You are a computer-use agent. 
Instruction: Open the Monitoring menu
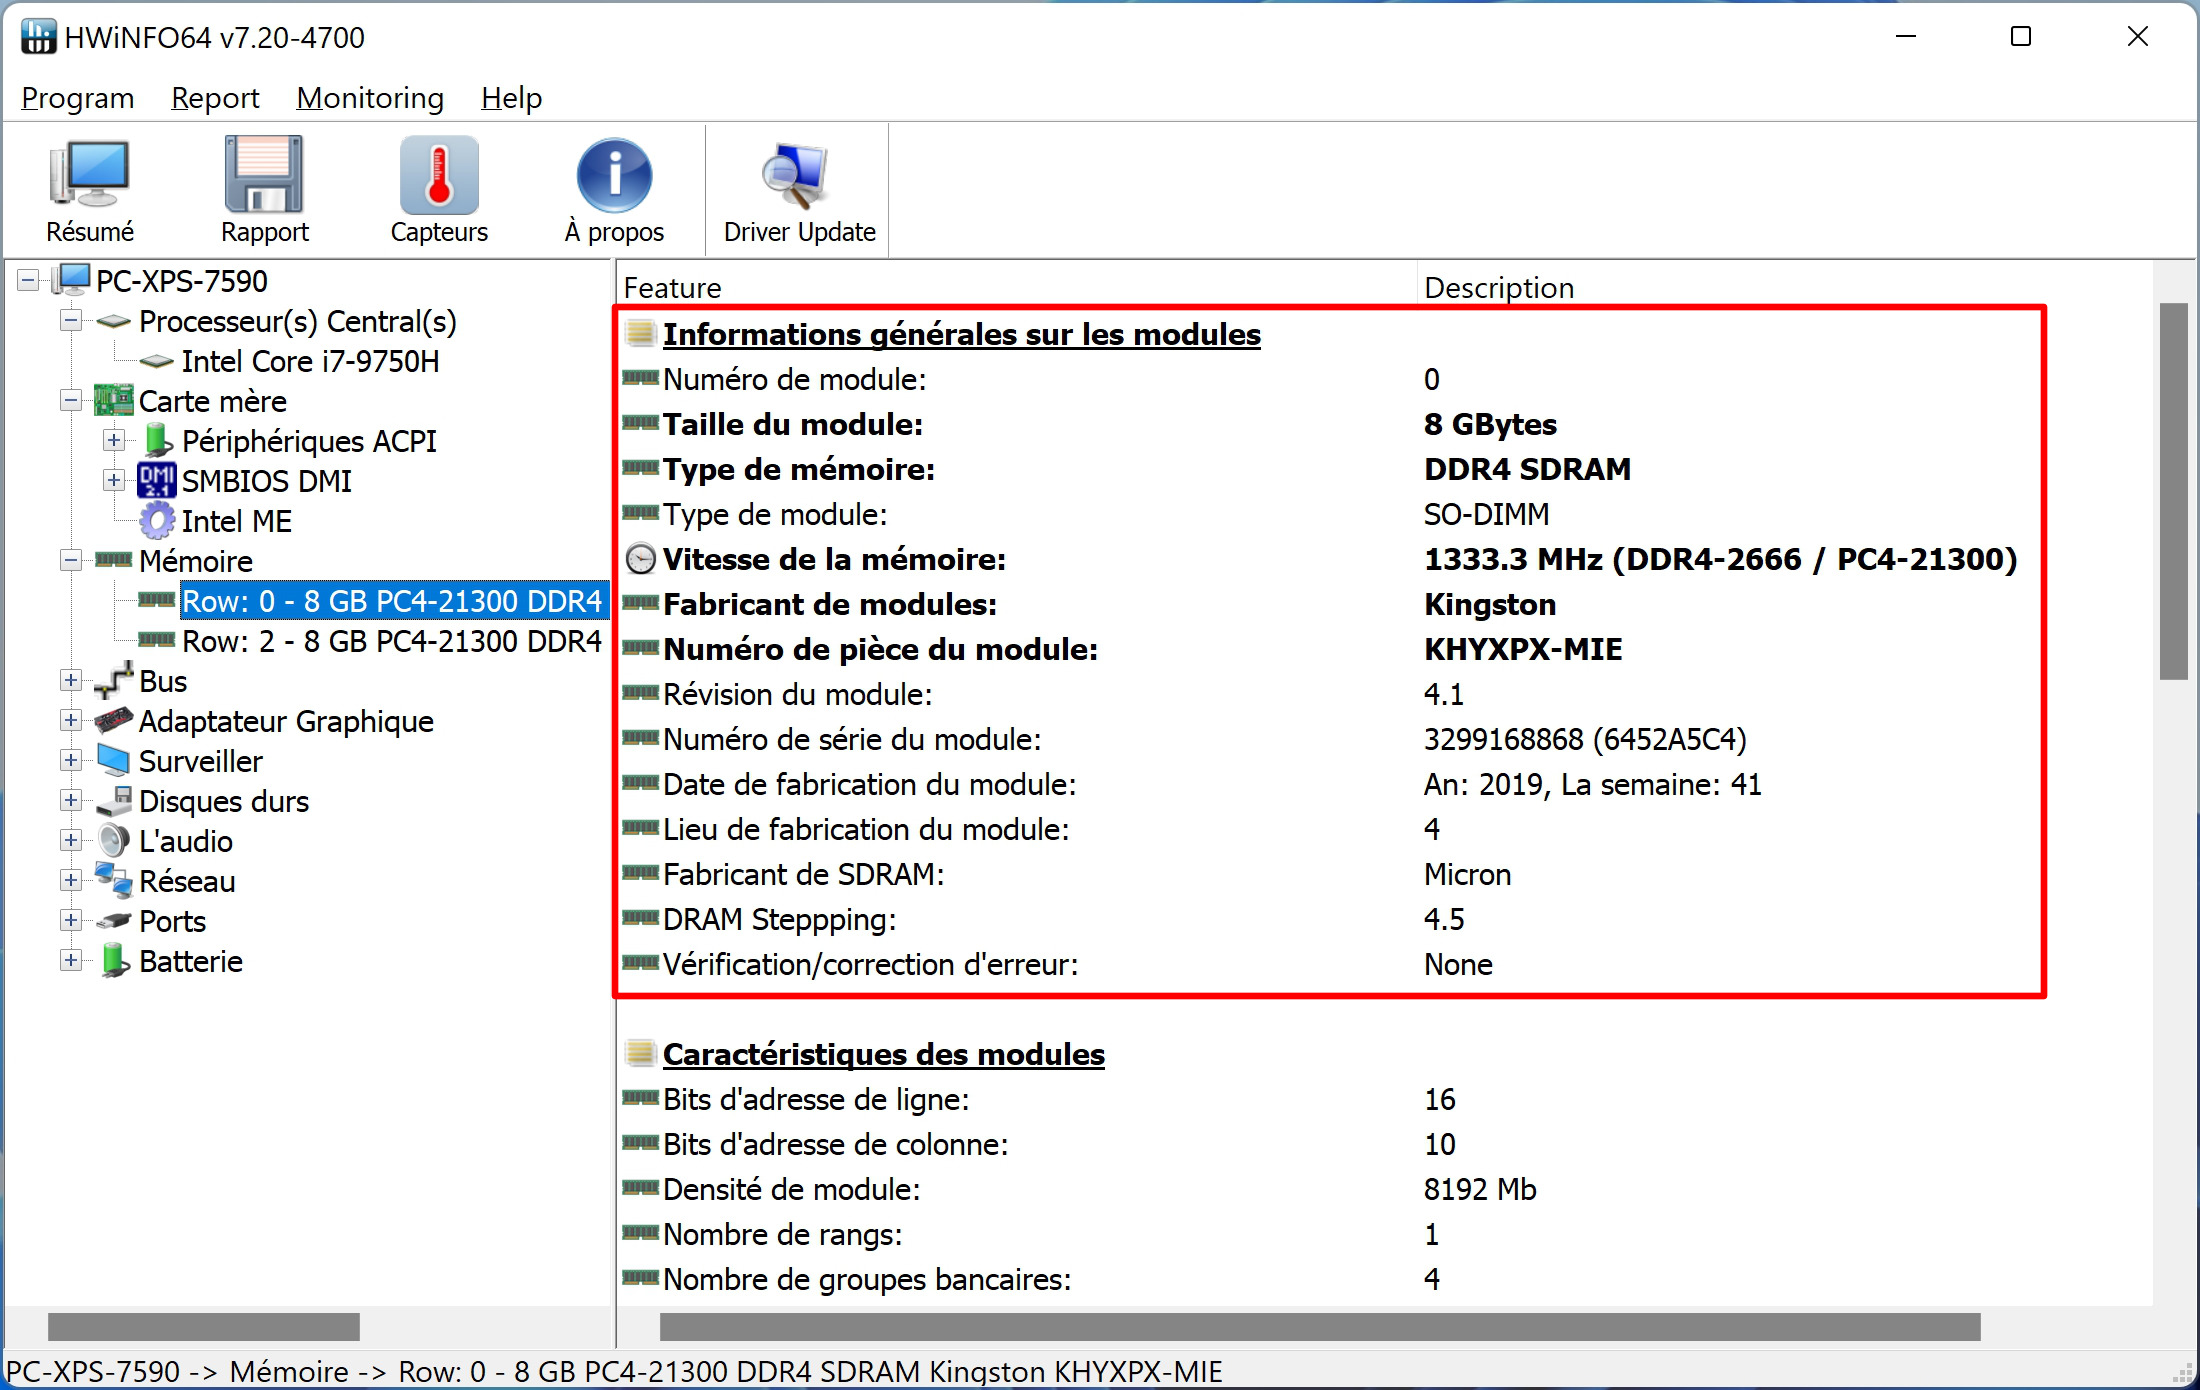370,98
